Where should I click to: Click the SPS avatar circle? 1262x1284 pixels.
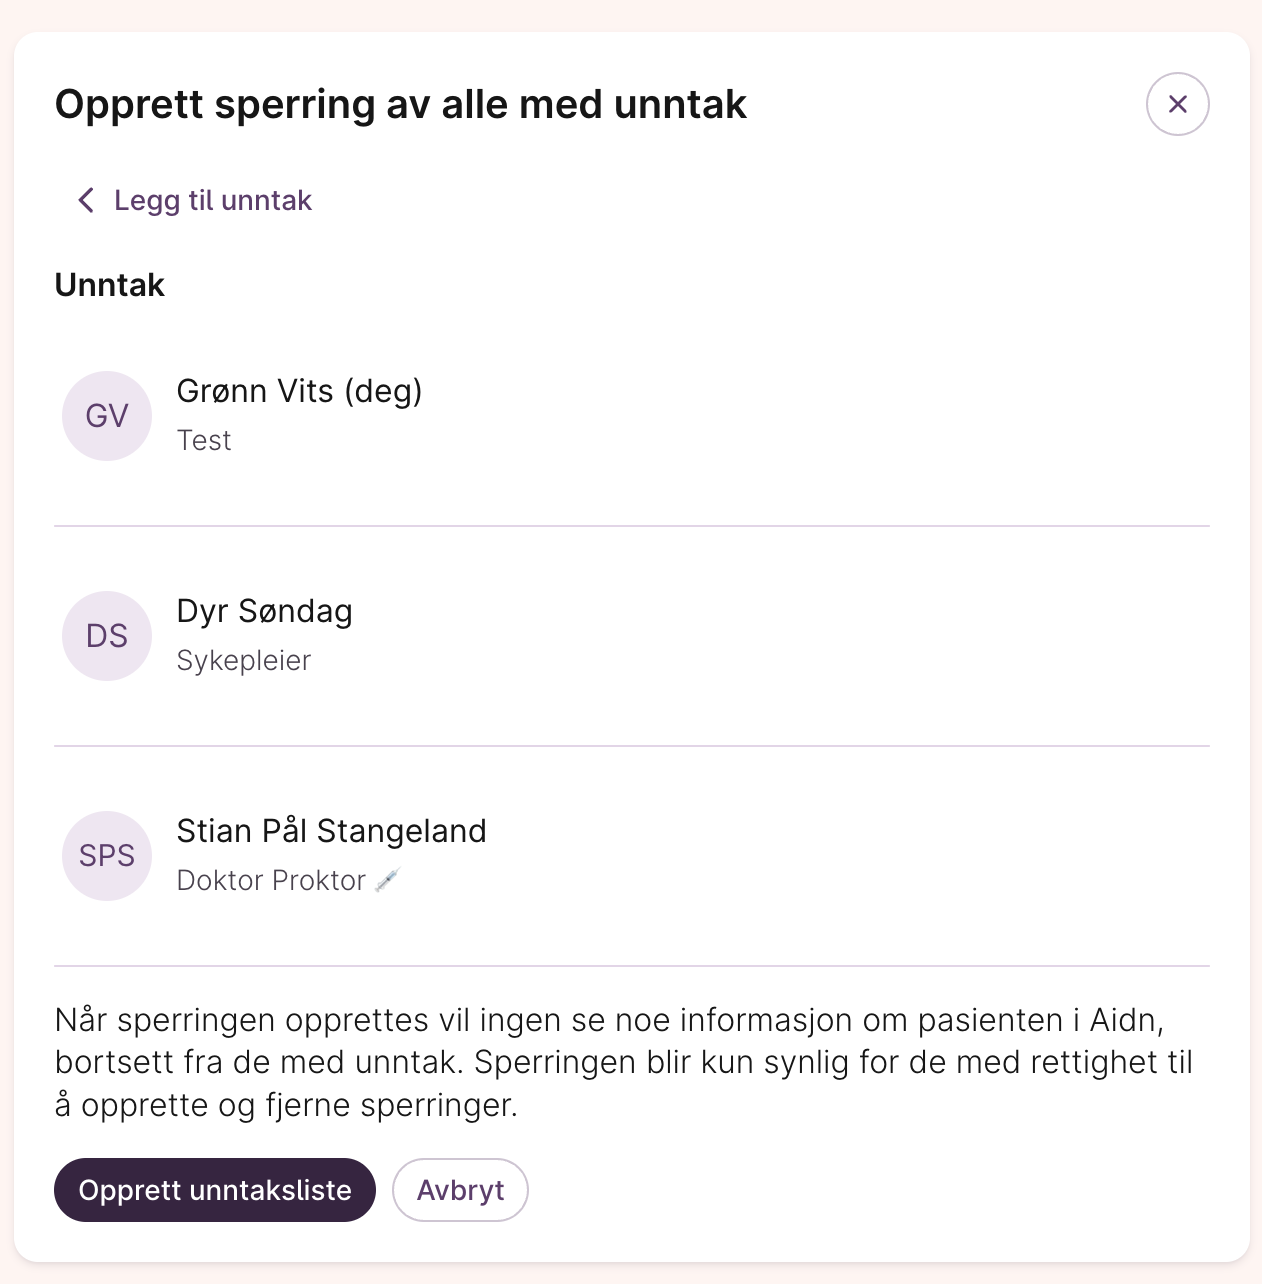[107, 856]
